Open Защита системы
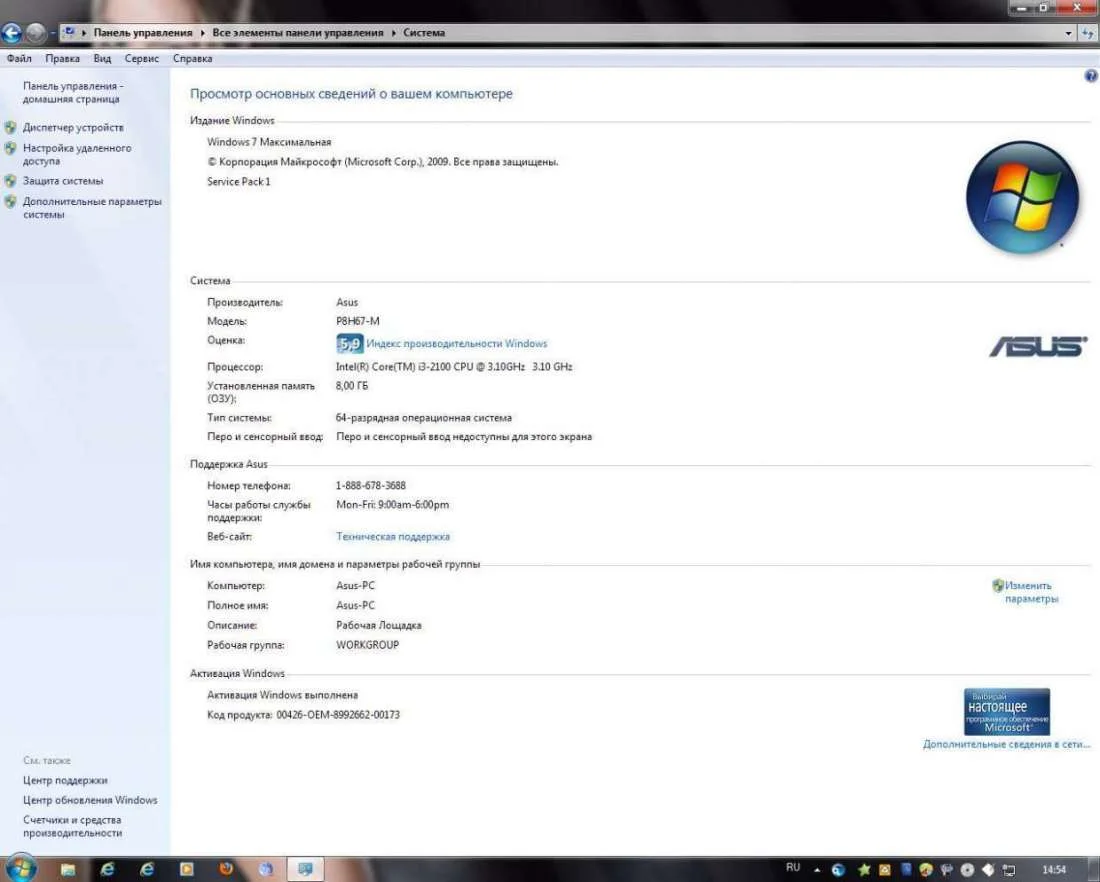 [x=62, y=181]
